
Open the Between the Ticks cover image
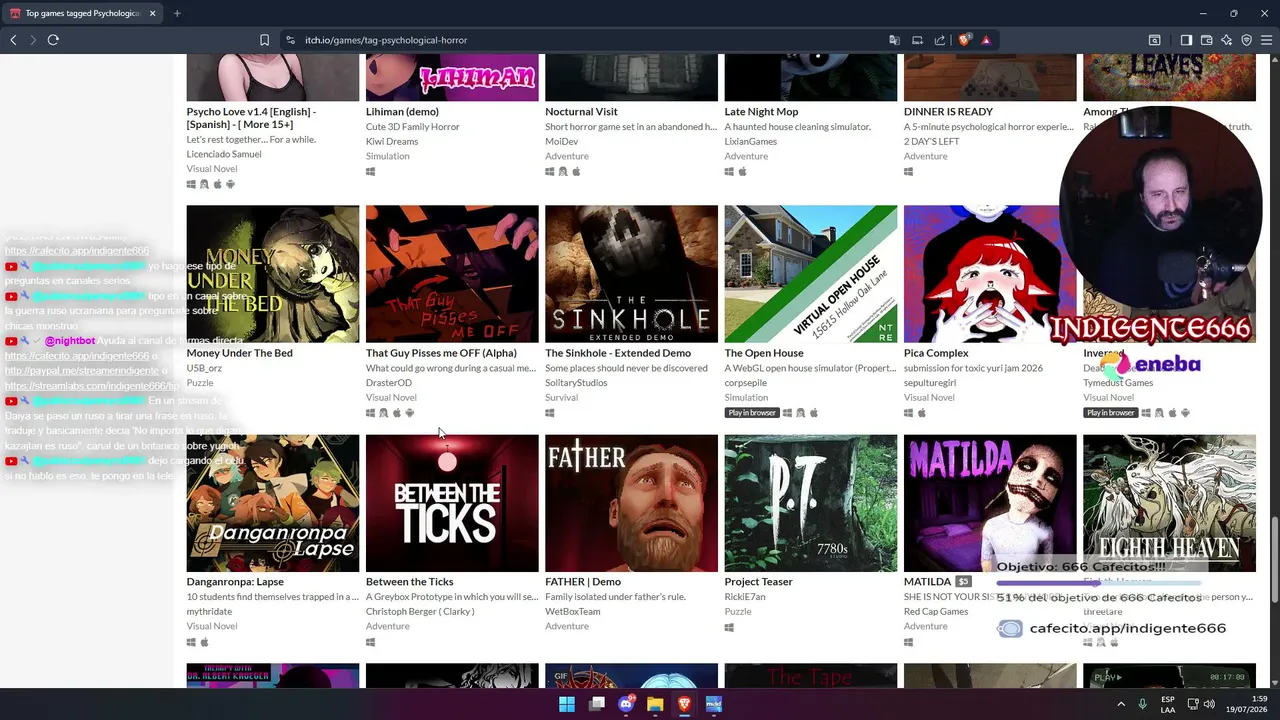coord(452,503)
